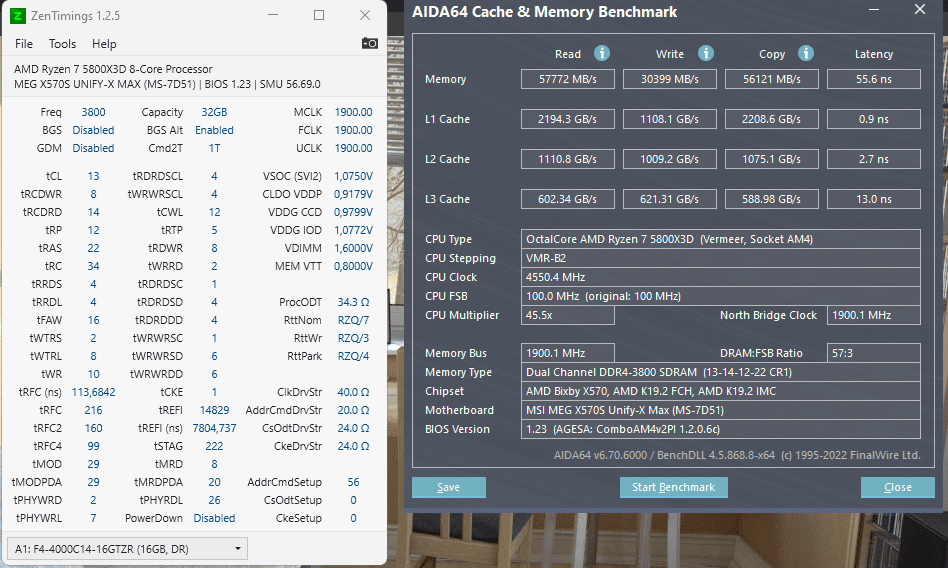Click the tRFC (ns) value 113,6842
Image resolution: width=948 pixels, height=568 pixels.
tap(93, 392)
